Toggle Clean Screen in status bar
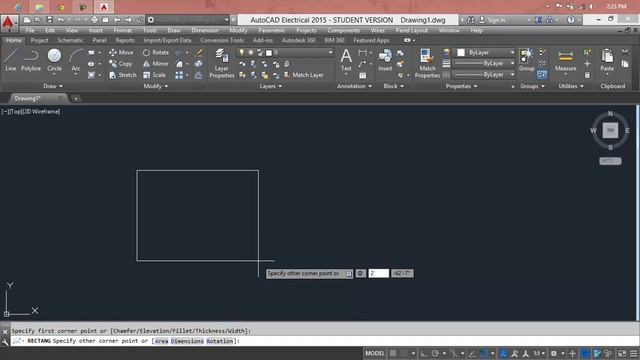 tap(622, 353)
